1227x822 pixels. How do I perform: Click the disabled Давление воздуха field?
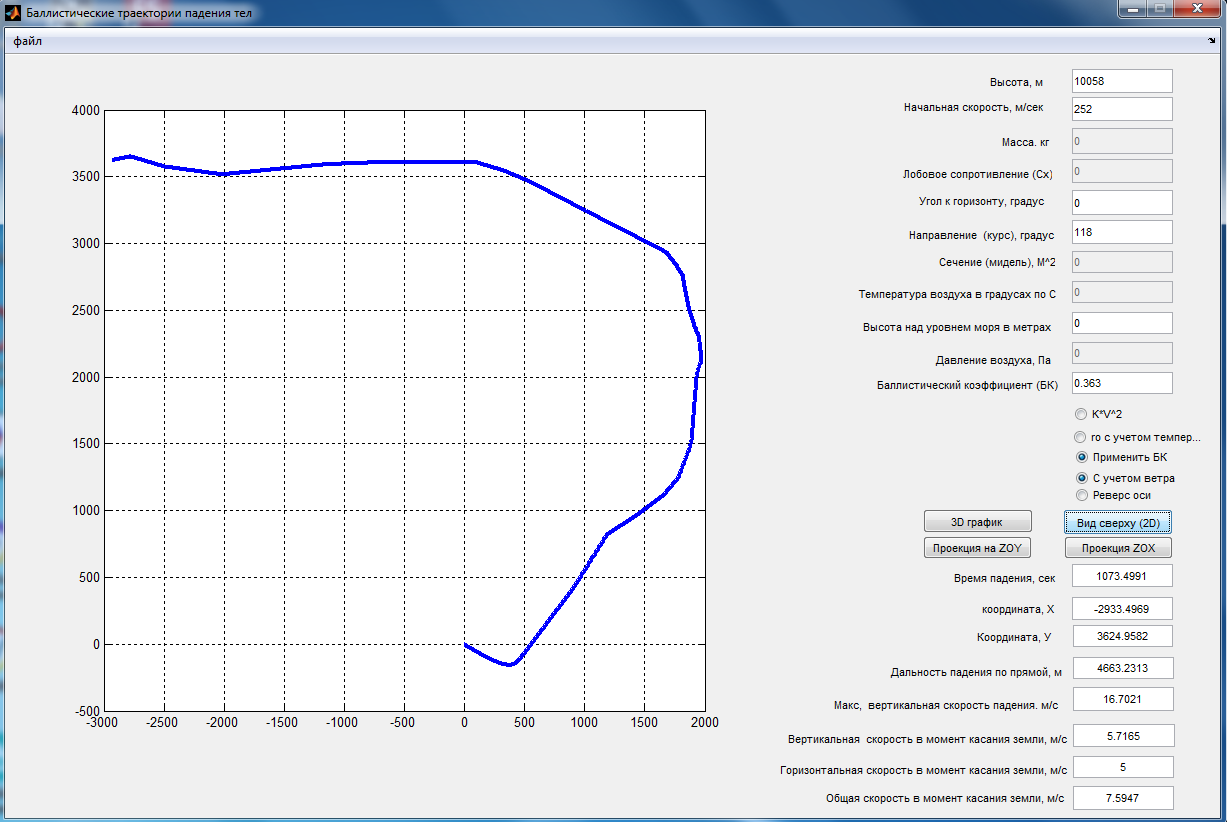pyautogui.click(x=1121, y=353)
